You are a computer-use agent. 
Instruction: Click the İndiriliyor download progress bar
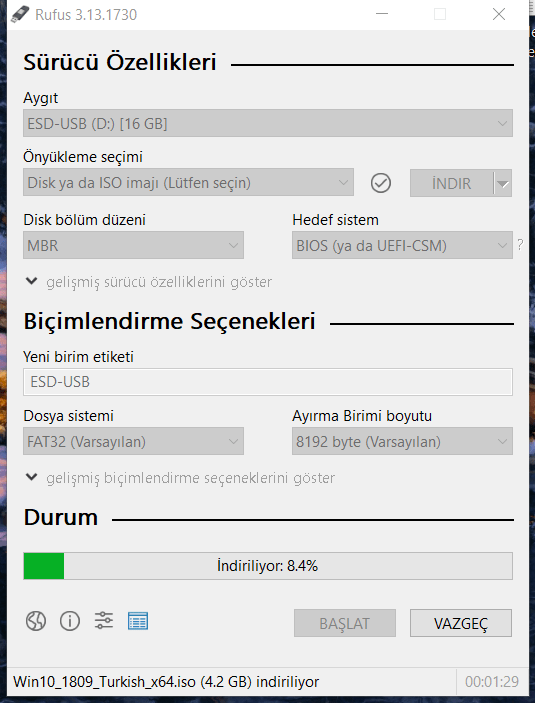click(268, 566)
